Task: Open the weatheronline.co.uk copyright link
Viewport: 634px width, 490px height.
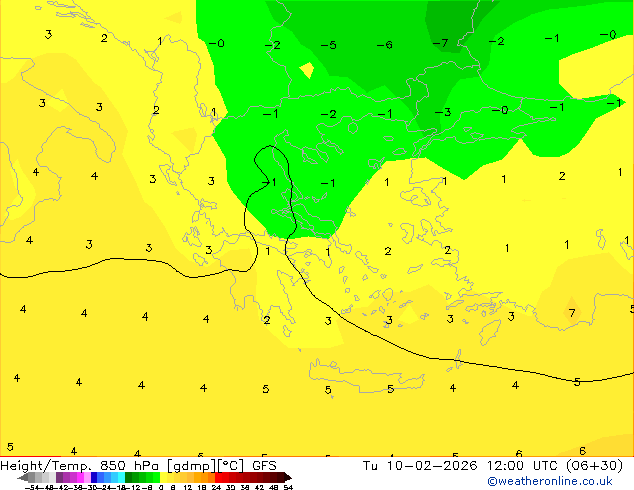Action: [x=550, y=481]
